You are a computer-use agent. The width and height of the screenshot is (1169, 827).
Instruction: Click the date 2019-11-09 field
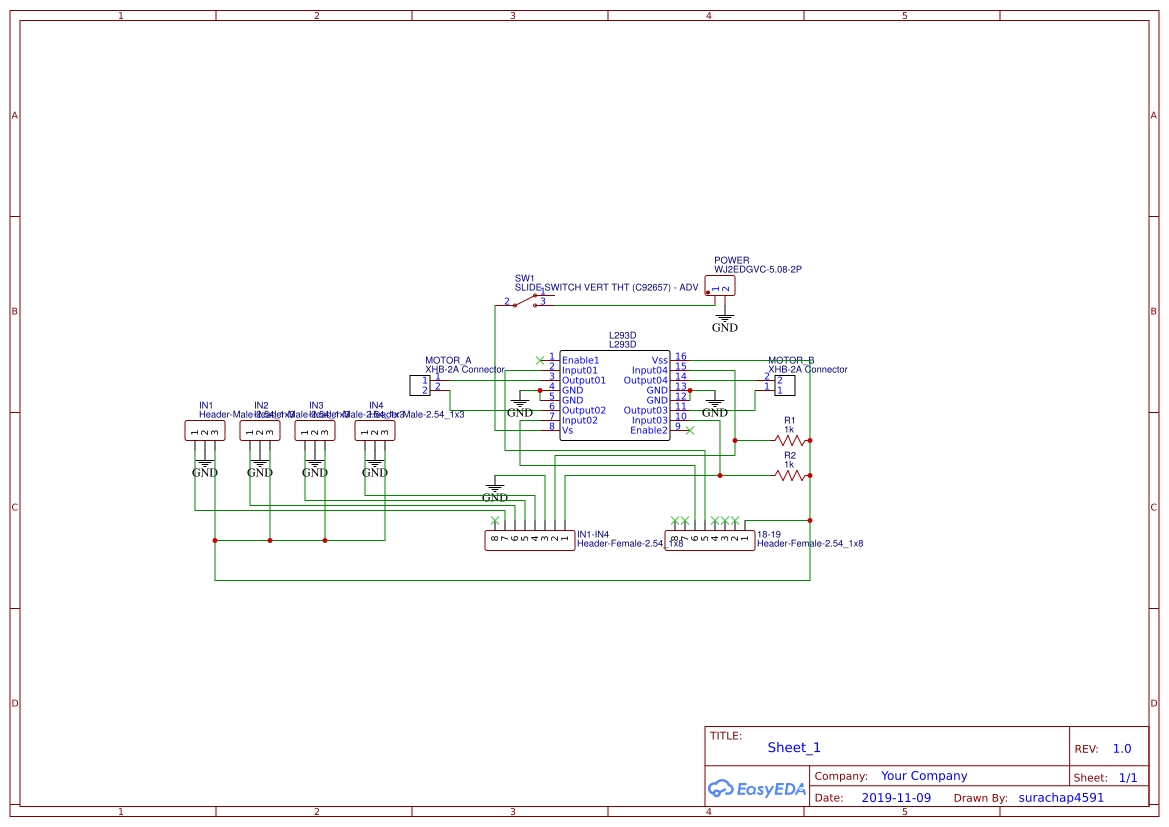pyautogui.click(x=896, y=797)
